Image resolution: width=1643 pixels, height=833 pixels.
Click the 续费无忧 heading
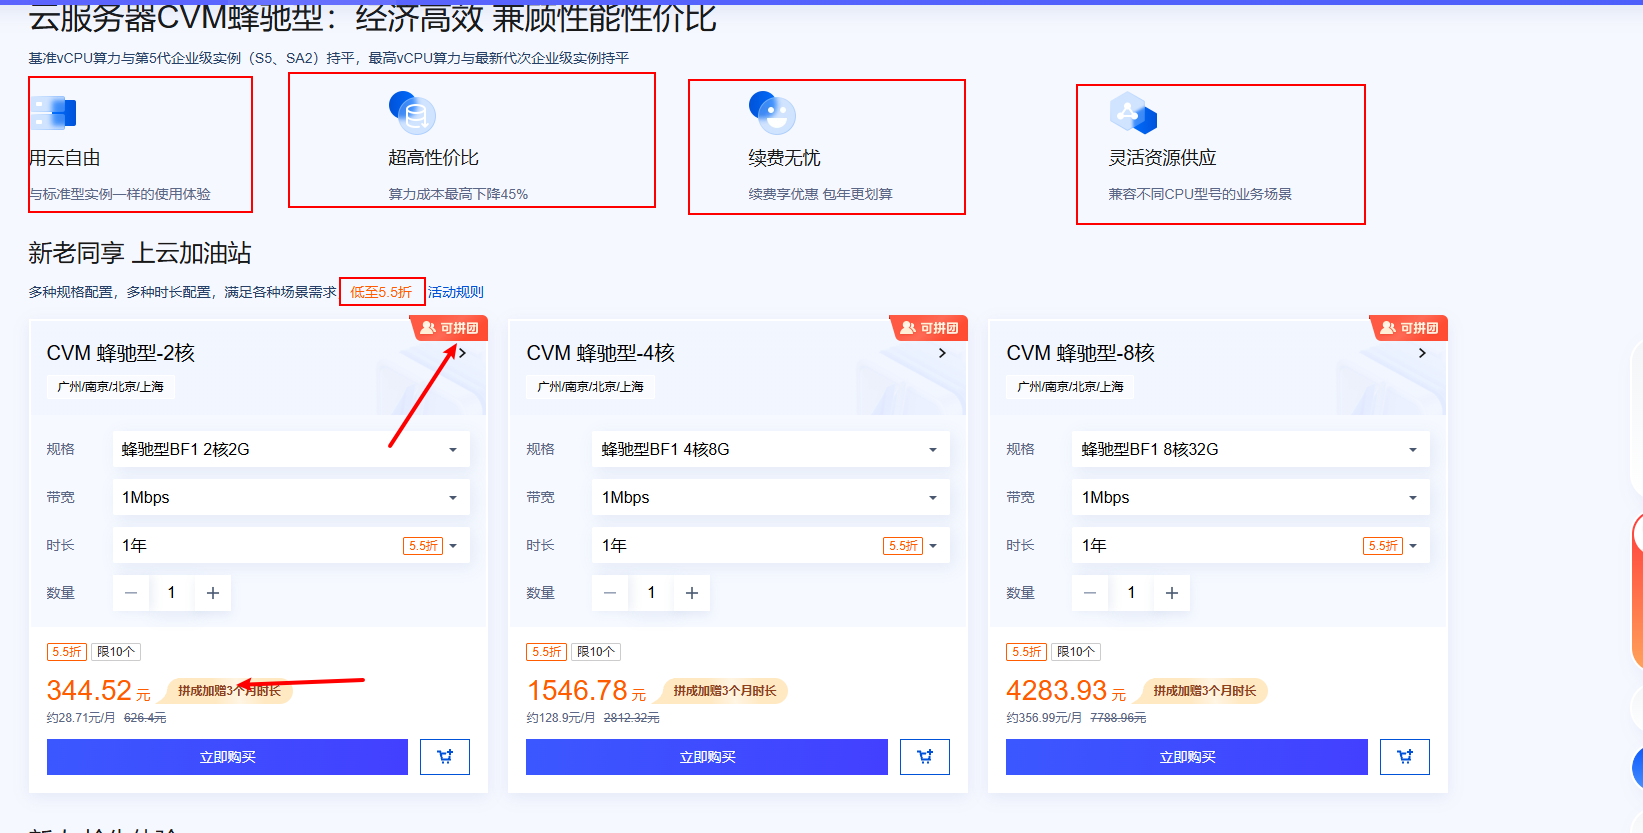[x=784, y=158]
